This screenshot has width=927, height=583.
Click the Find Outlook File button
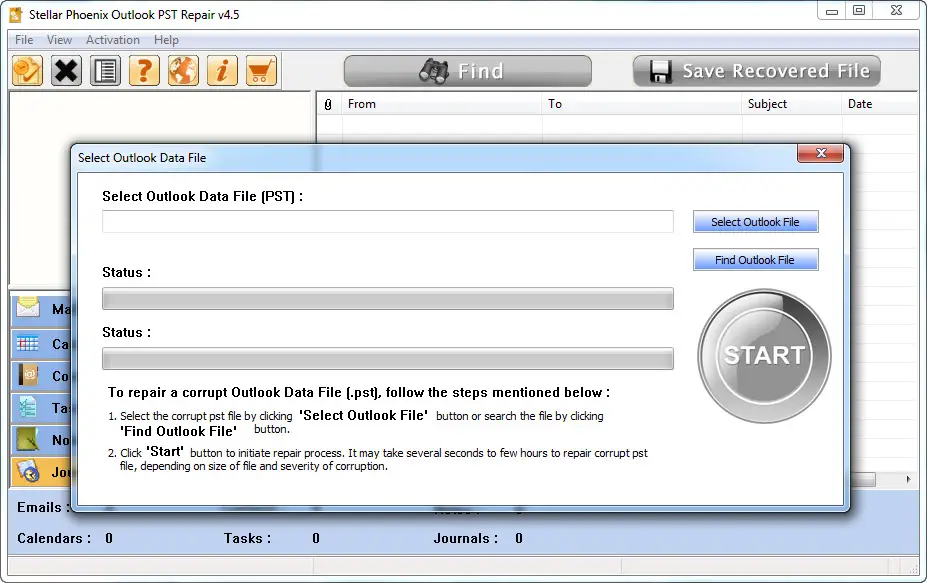[756, 260]
